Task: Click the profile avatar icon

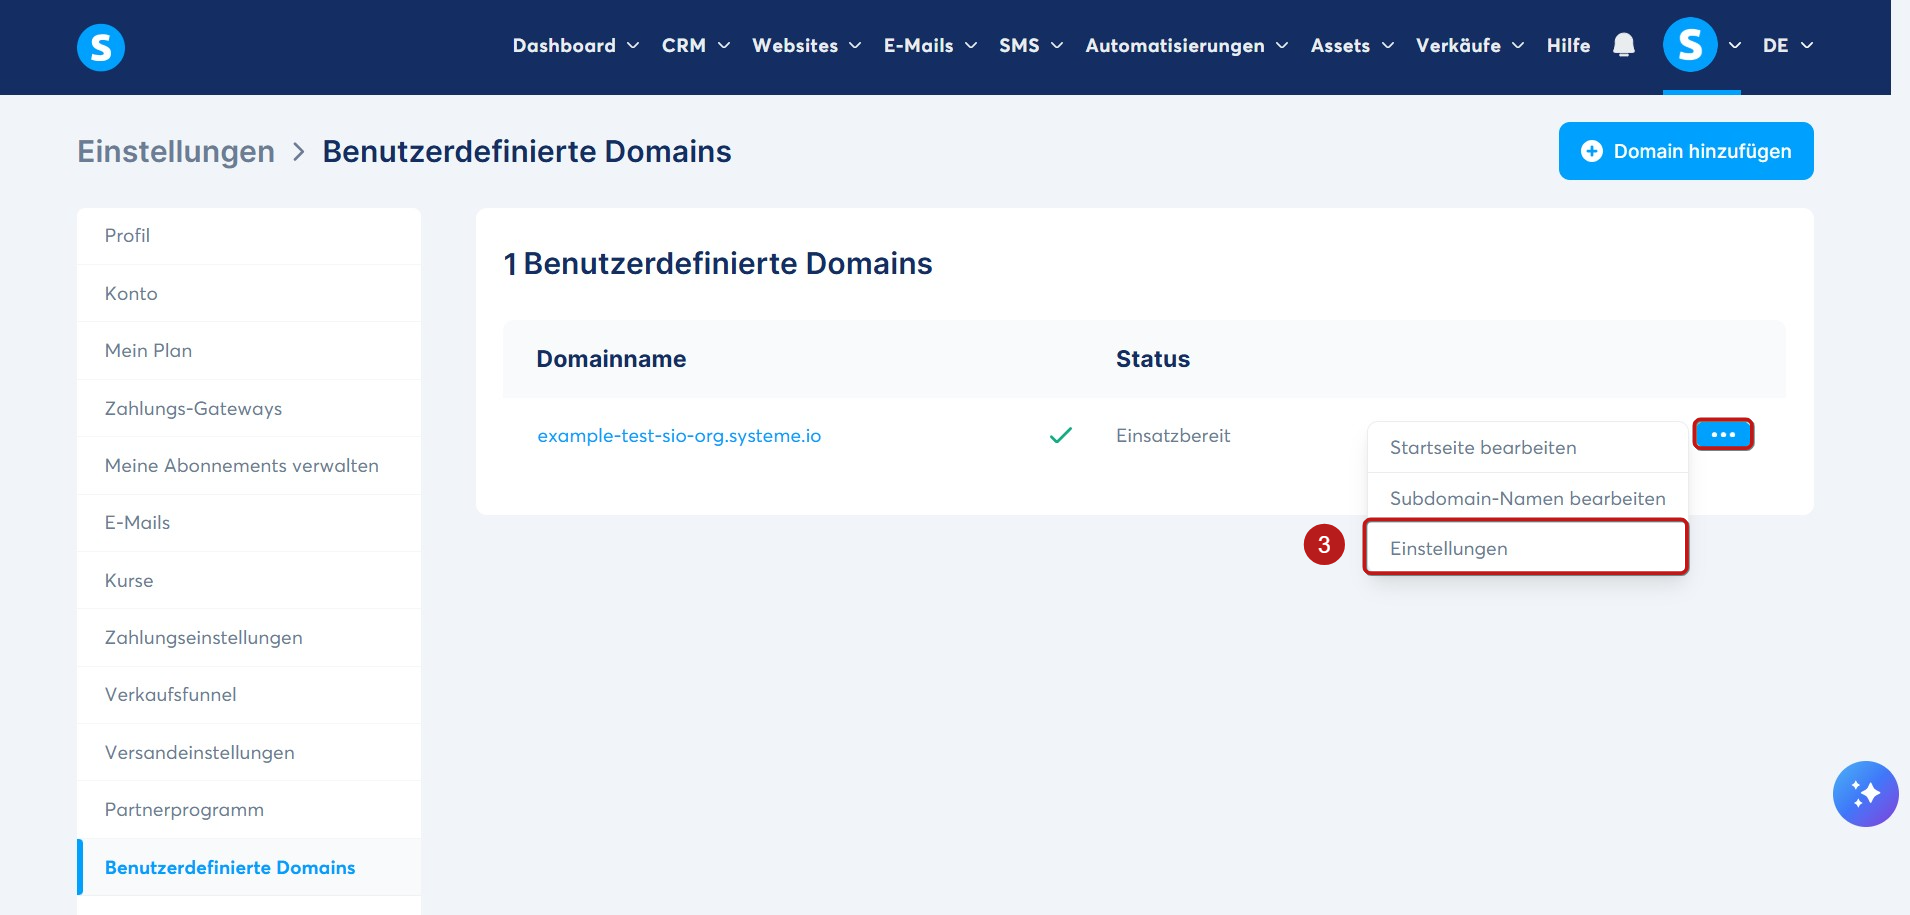Action: click(1690, 45)
